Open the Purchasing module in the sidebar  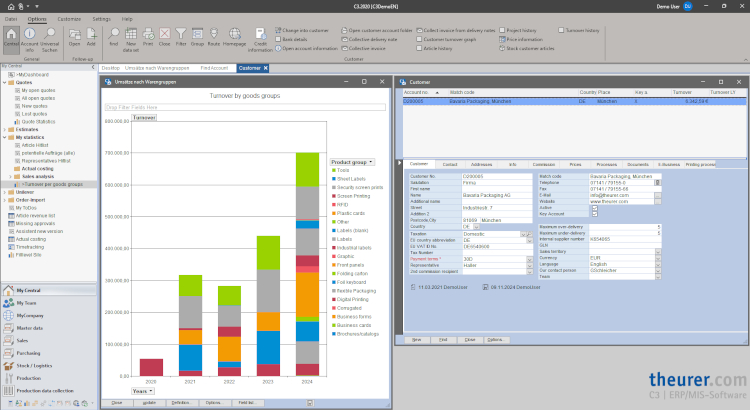pos(30,352)
